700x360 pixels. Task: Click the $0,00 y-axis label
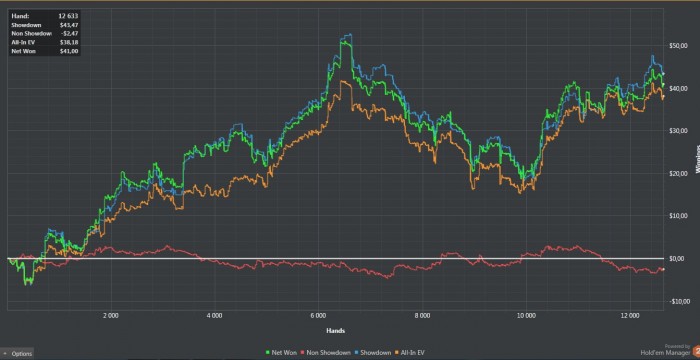pos(676,259)
